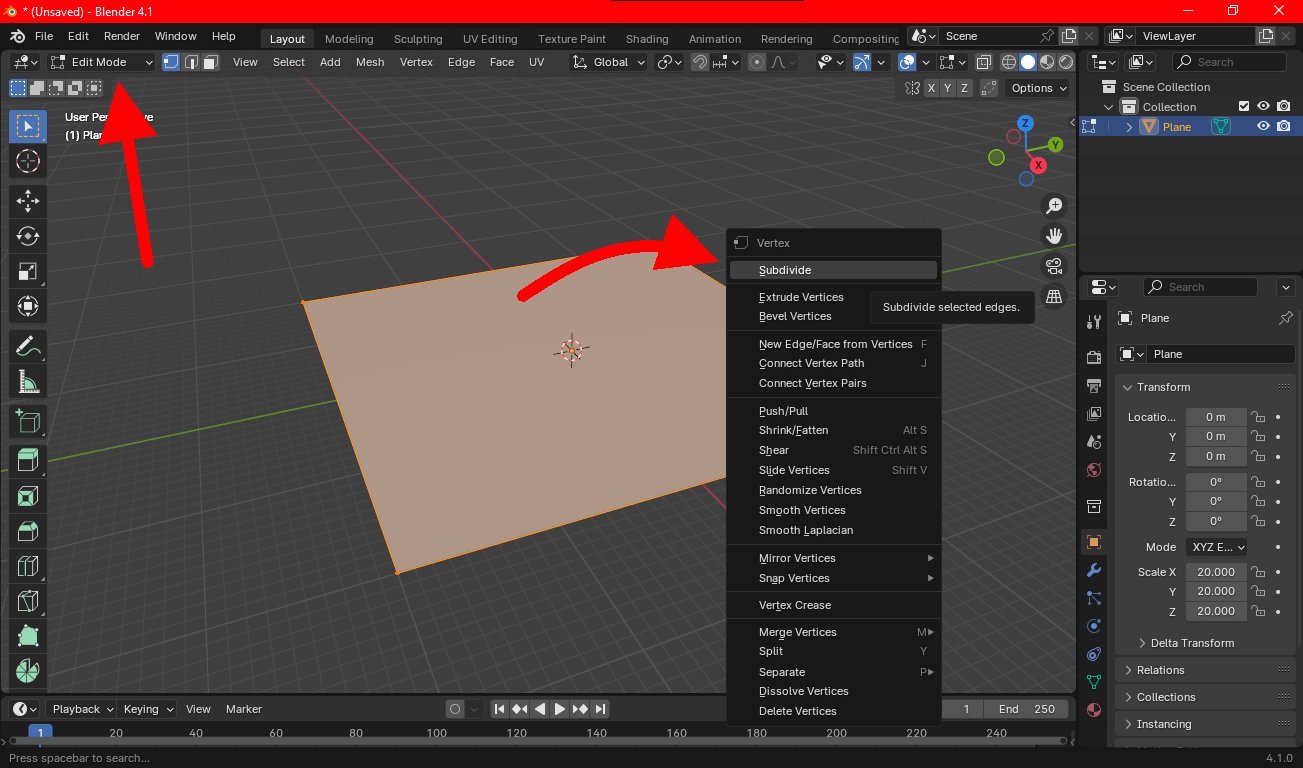Activate the Extrude Region tool
Viewport: 1303px width, 768px height.
point(28,460)
